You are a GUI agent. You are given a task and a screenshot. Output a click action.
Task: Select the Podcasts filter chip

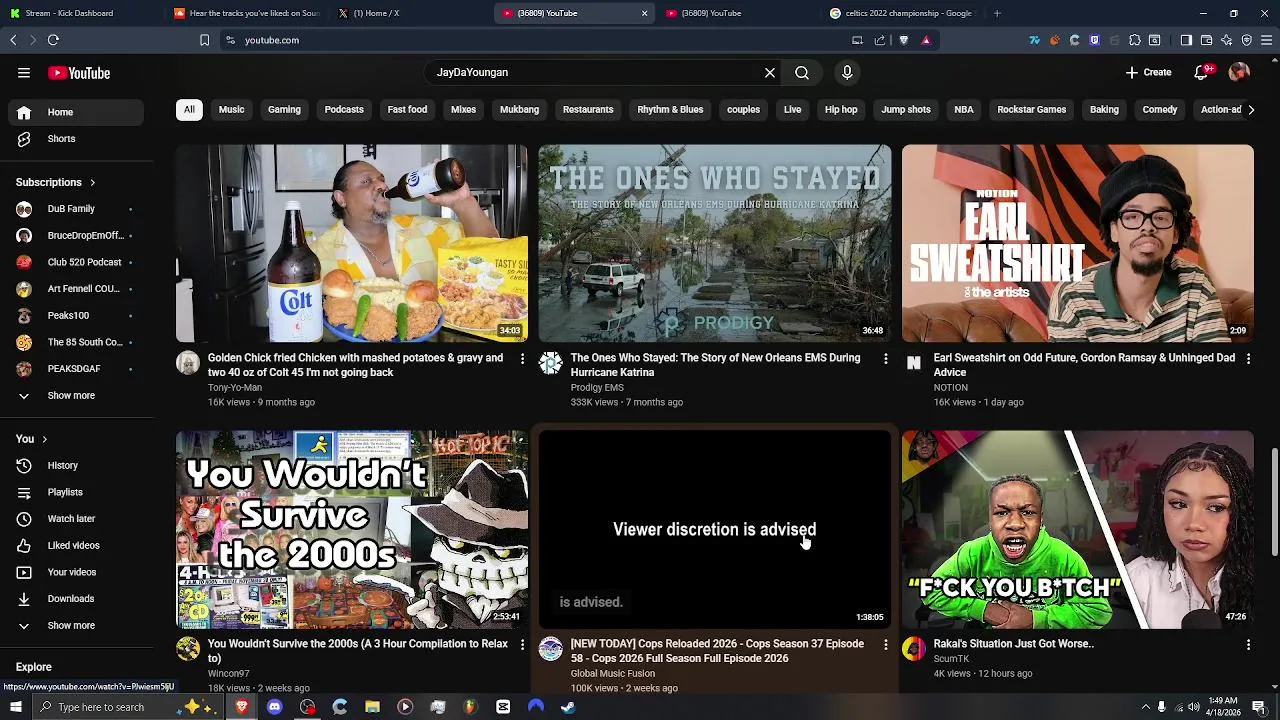pos(344,110)
